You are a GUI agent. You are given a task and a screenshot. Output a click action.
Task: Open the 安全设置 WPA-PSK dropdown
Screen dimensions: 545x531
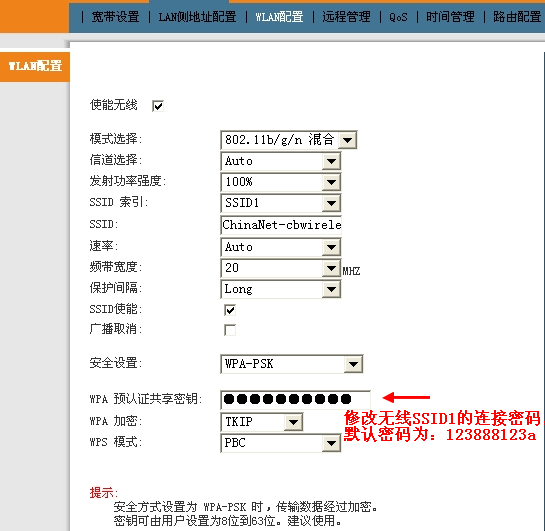click(292, 364)
